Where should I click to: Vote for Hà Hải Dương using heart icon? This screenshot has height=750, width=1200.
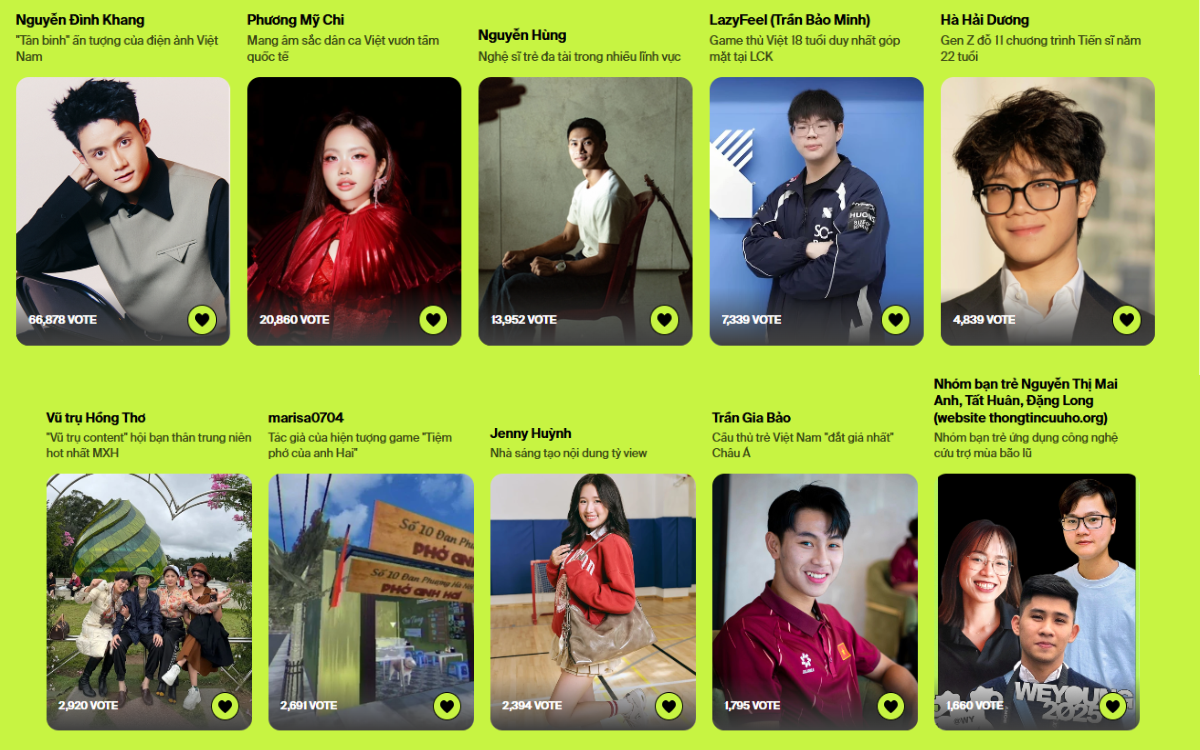point(1127,320)
